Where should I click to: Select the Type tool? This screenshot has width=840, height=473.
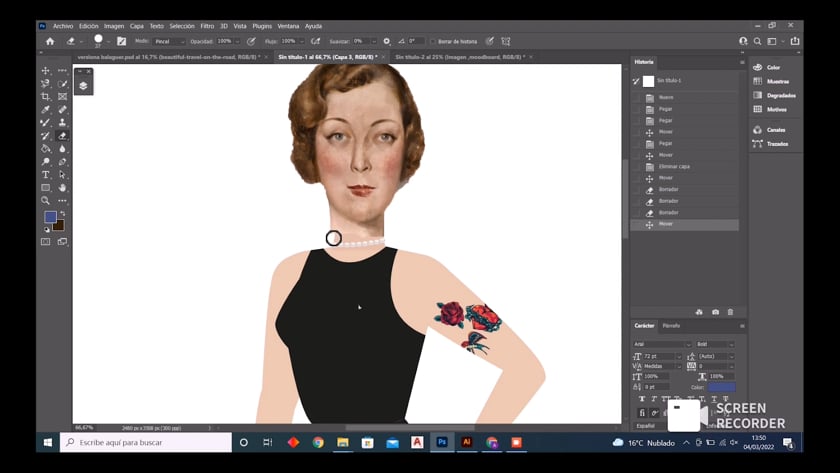[46, 175]
